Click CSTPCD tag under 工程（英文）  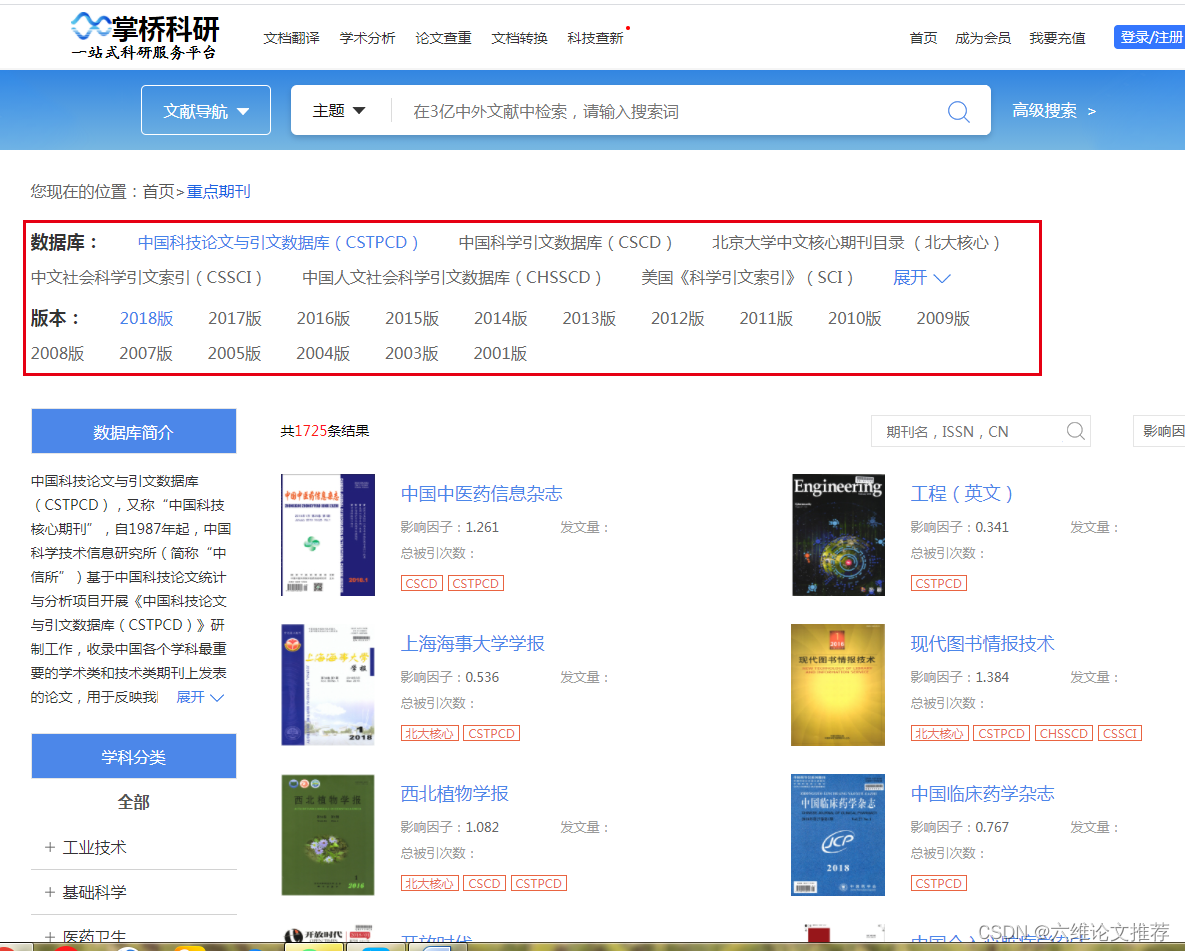939,584
